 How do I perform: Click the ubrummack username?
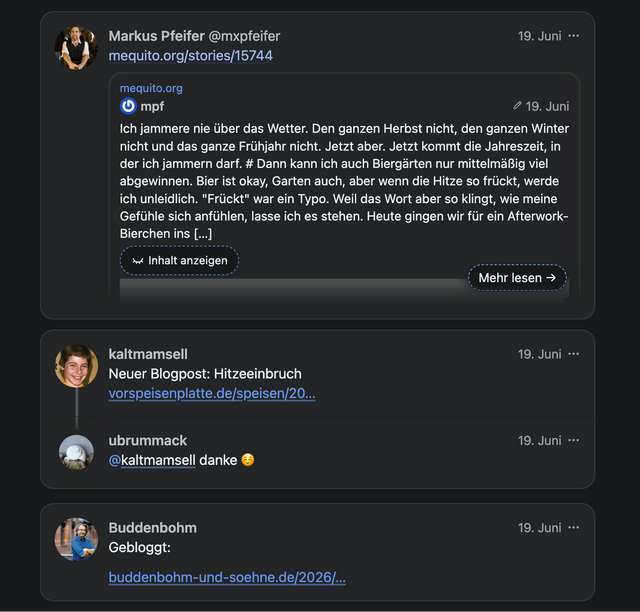148,441
